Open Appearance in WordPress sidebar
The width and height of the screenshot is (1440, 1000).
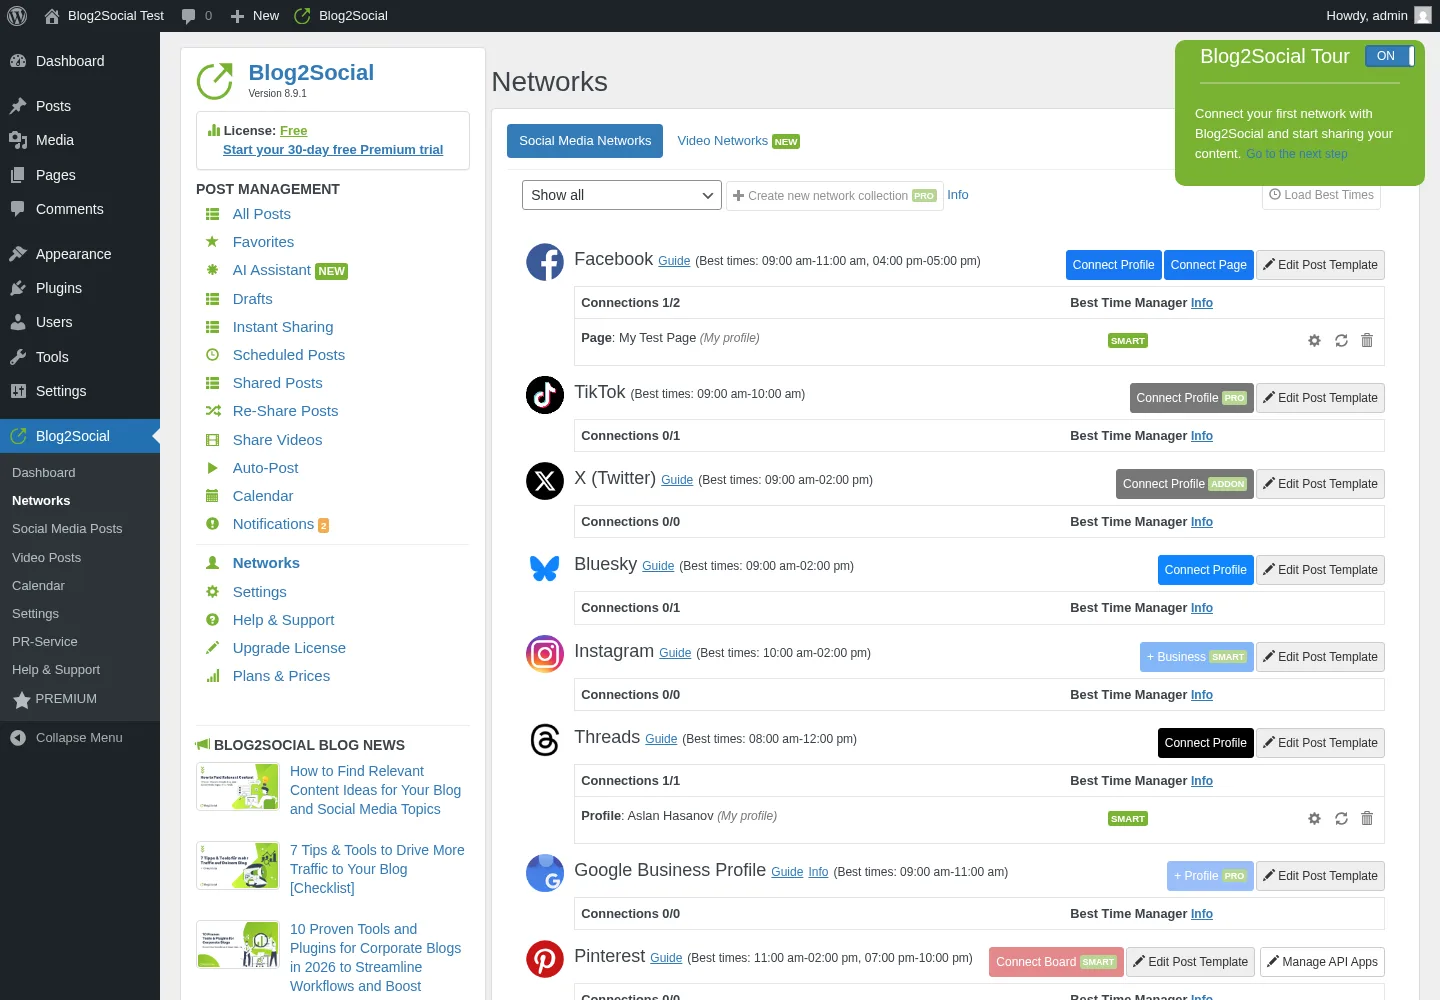pos(73,254)
